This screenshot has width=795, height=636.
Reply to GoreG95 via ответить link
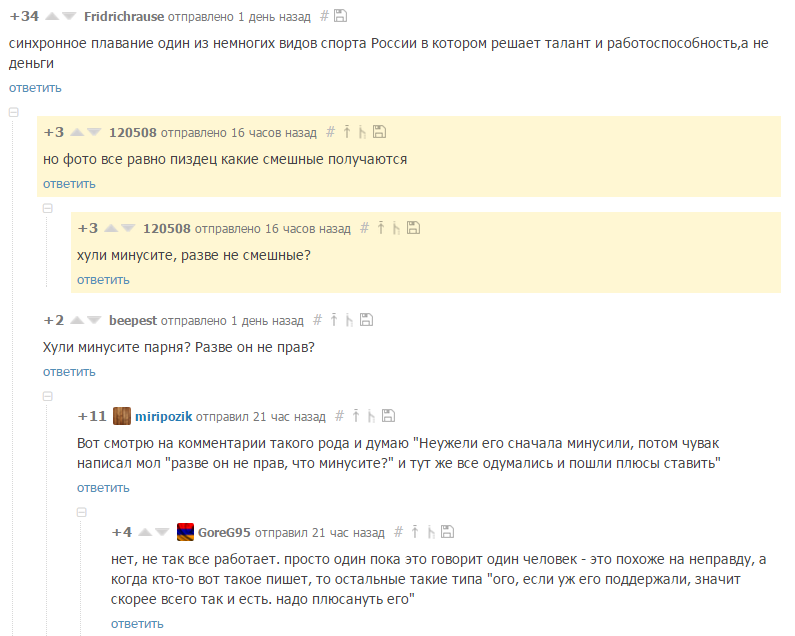pyautogui.click(x=137, y=624)
